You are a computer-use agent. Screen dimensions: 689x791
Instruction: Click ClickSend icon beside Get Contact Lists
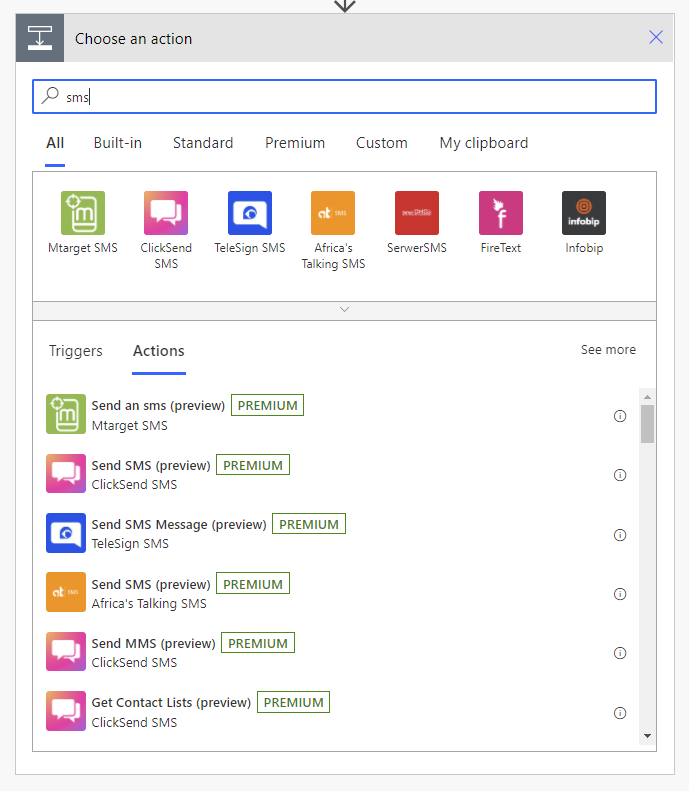(66, 711)
